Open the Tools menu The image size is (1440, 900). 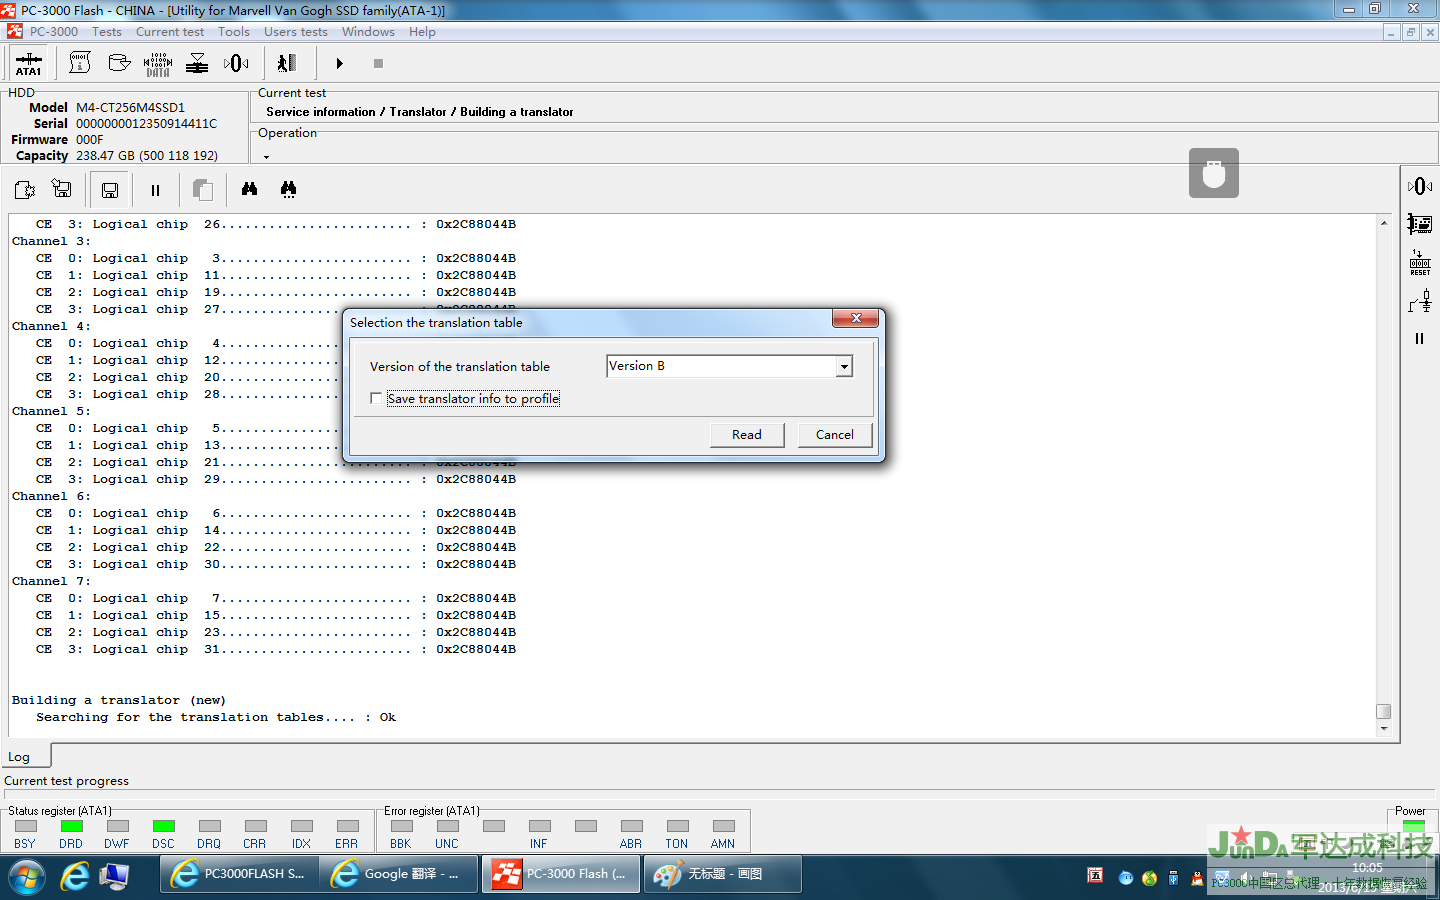[234, 32]
